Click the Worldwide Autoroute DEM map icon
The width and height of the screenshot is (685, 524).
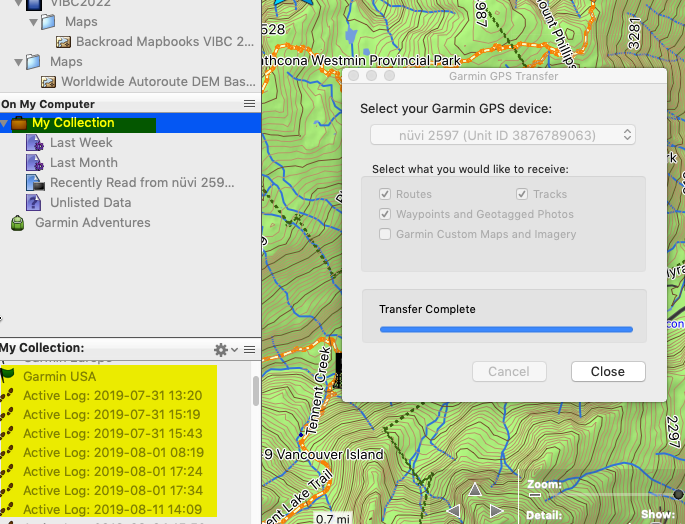[x=48, y=82]
